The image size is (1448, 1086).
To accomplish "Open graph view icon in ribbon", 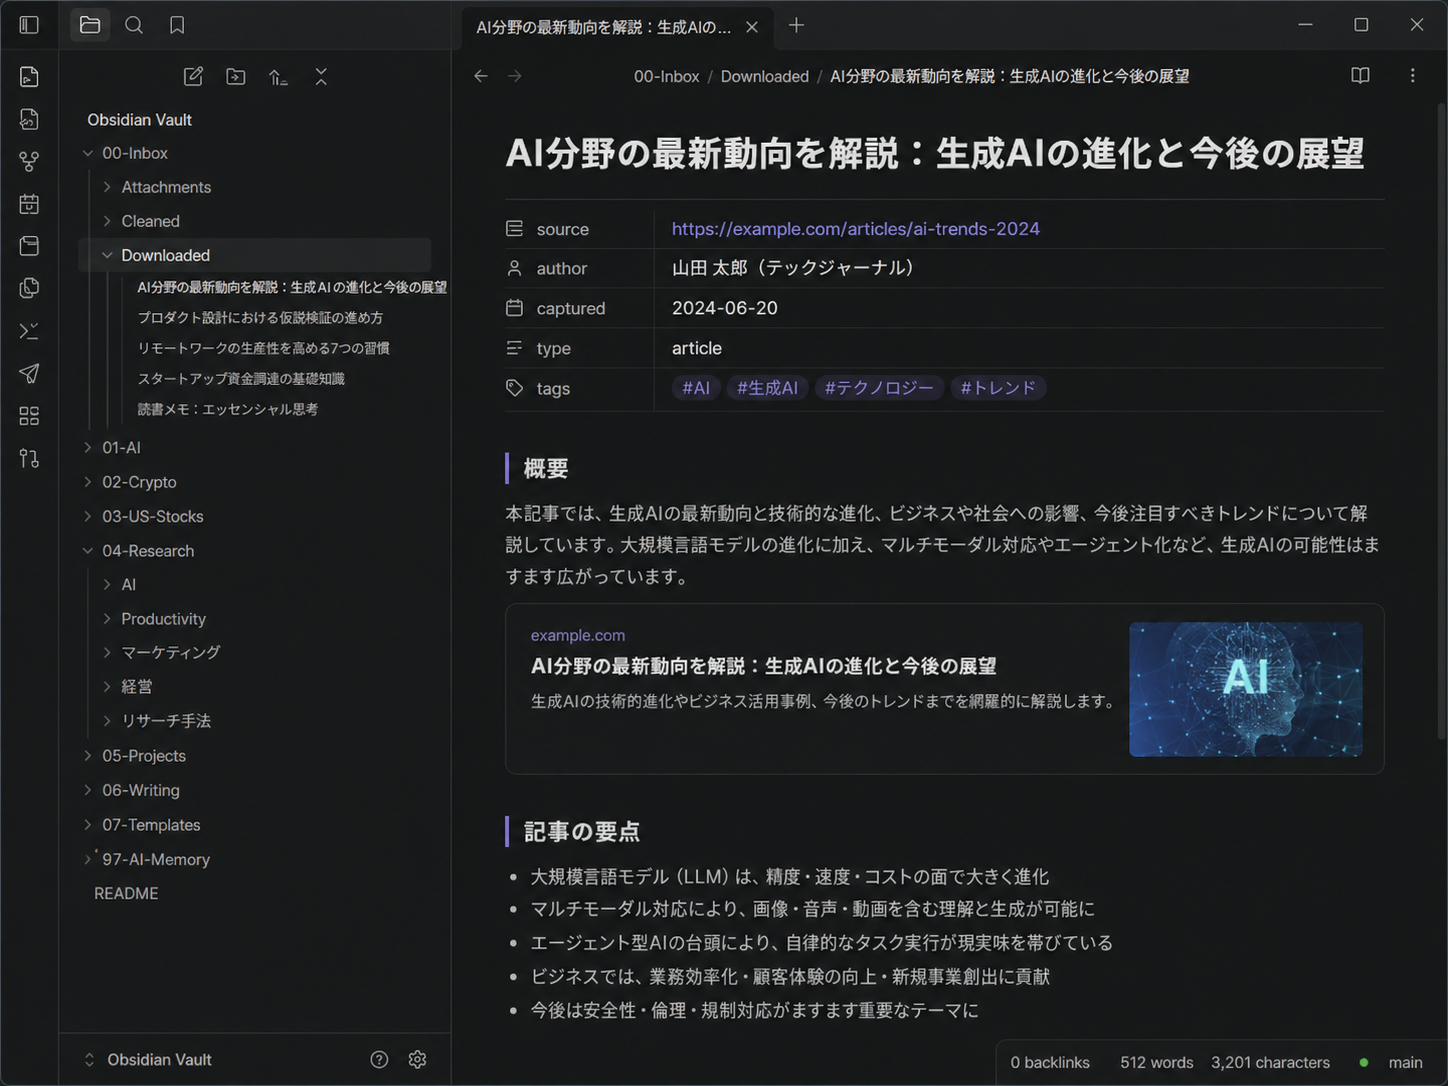I will point(29,161).
